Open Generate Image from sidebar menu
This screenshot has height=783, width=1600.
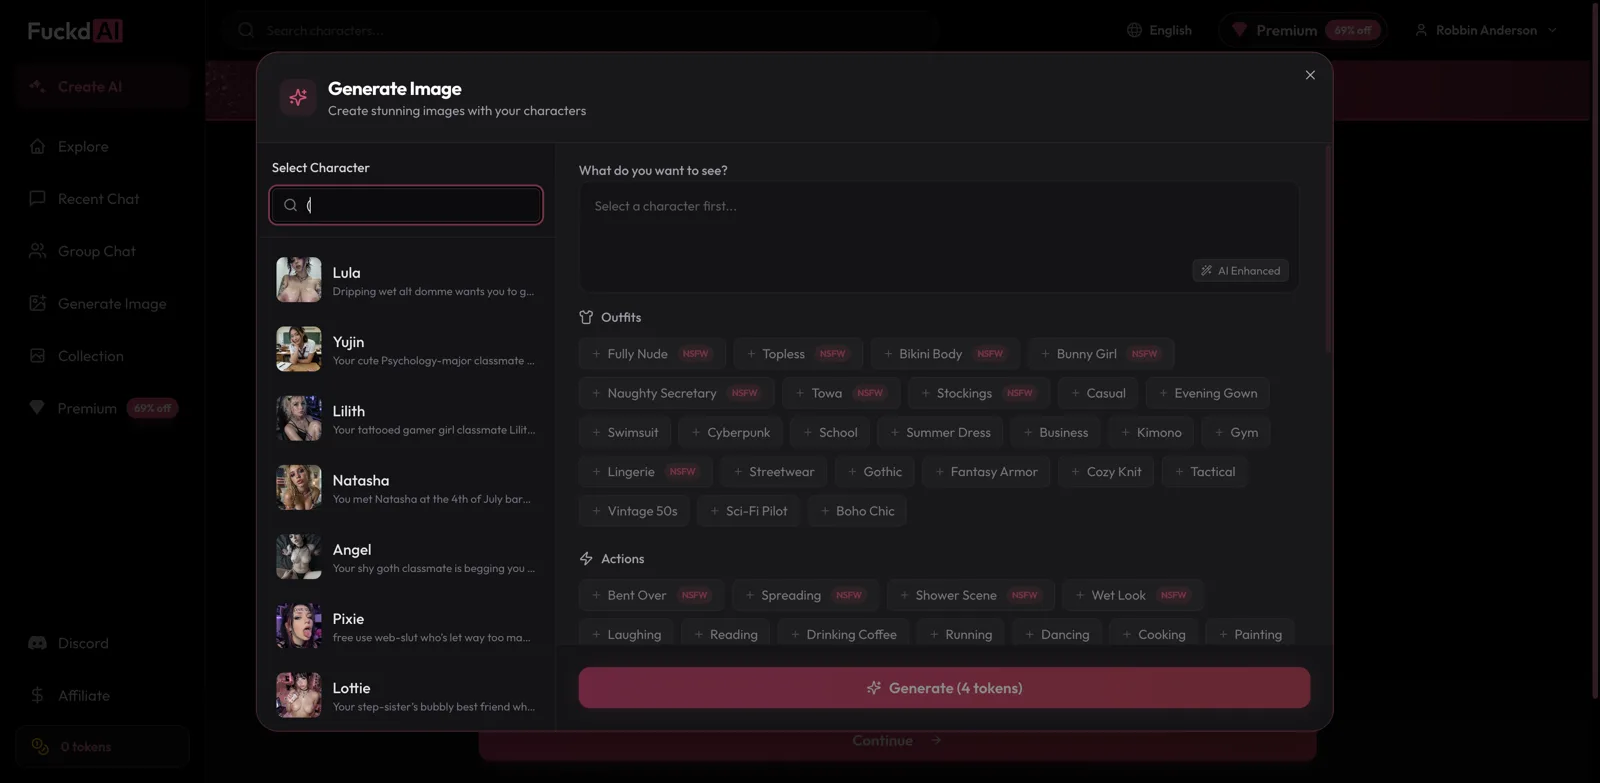102,303
